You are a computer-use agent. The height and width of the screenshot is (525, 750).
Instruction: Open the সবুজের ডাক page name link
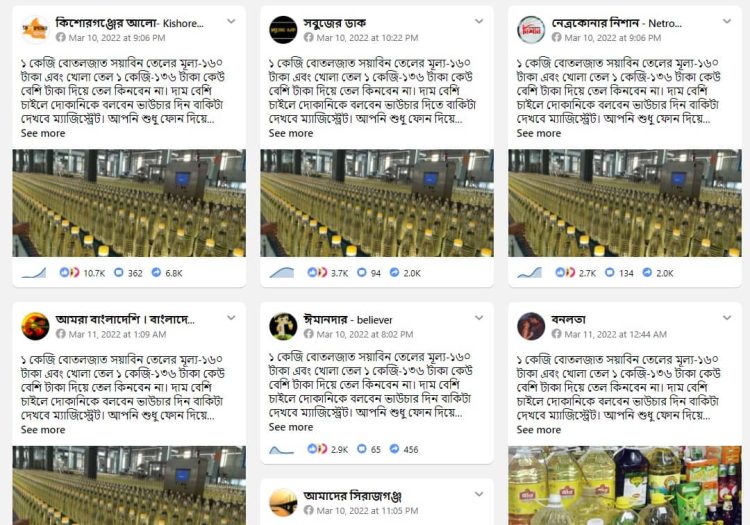pos(334,23)
